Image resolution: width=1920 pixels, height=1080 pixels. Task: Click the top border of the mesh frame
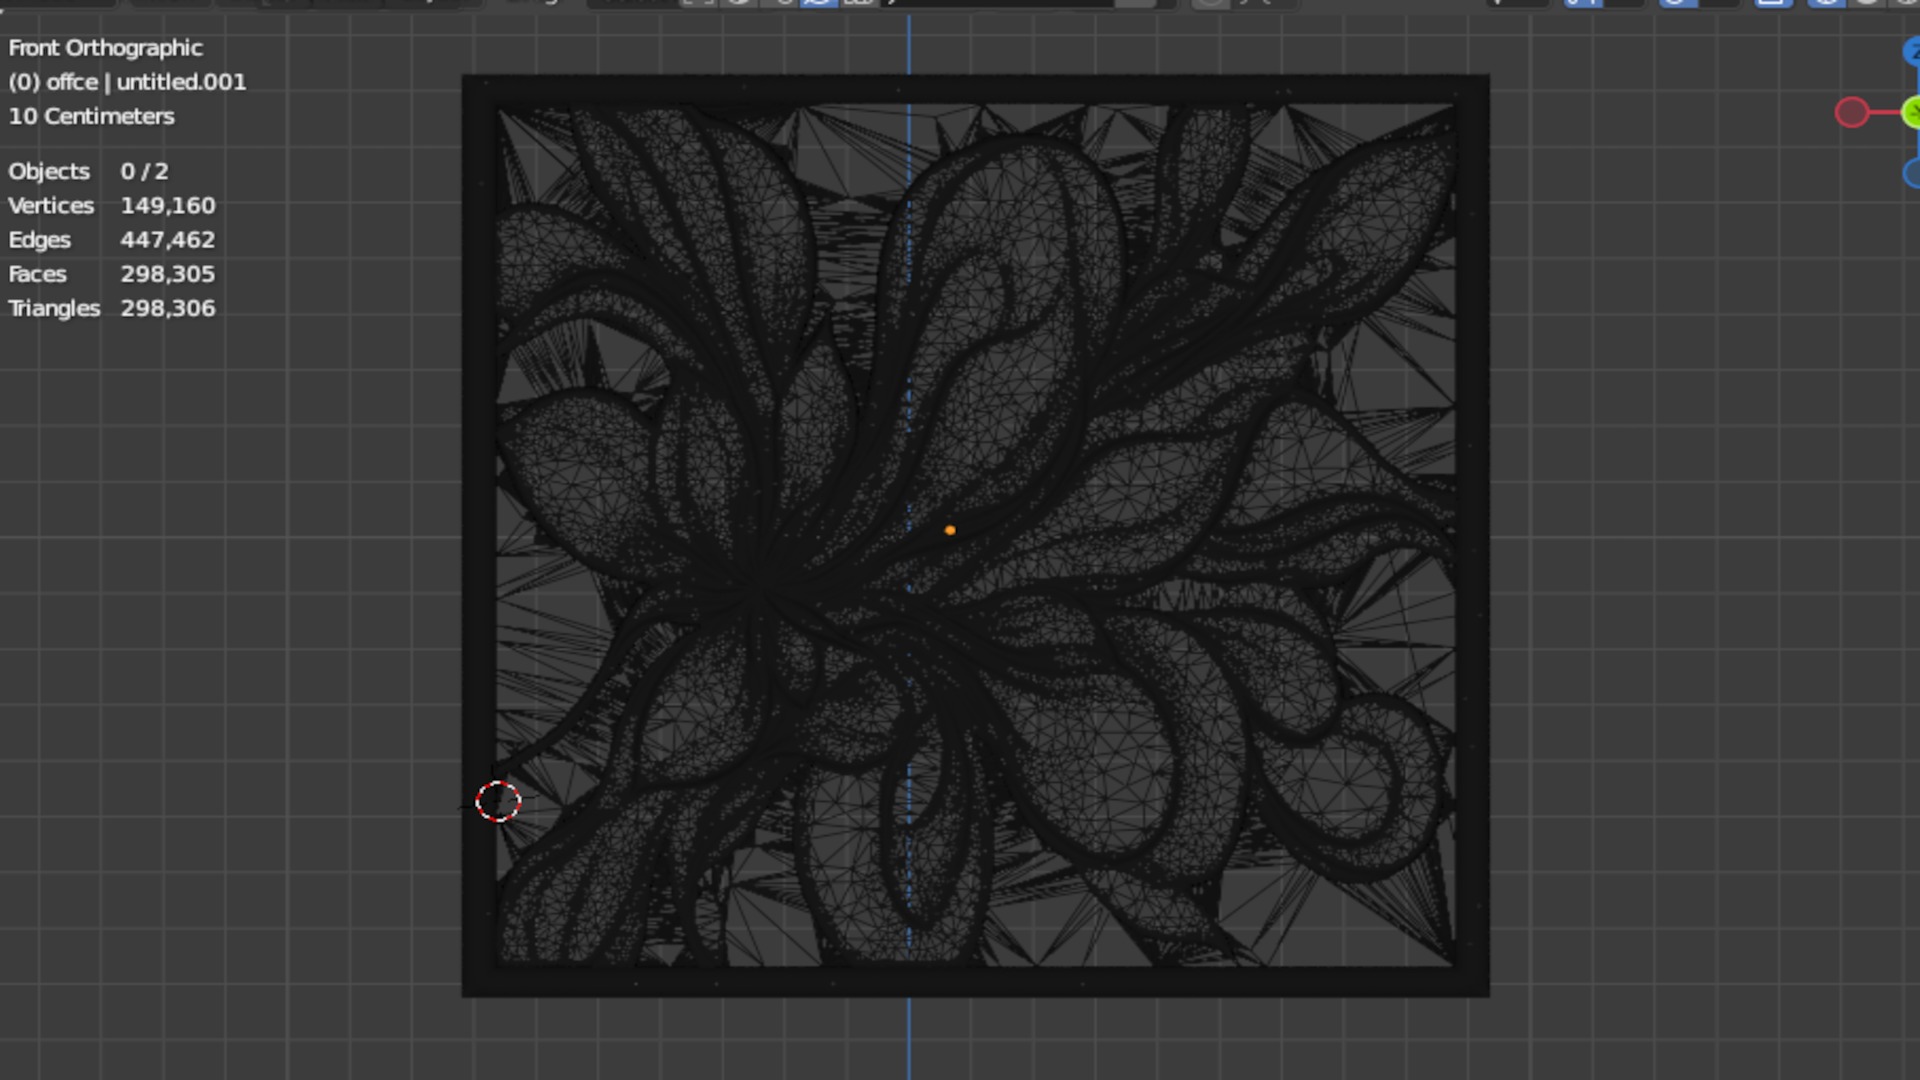(975, 90)
